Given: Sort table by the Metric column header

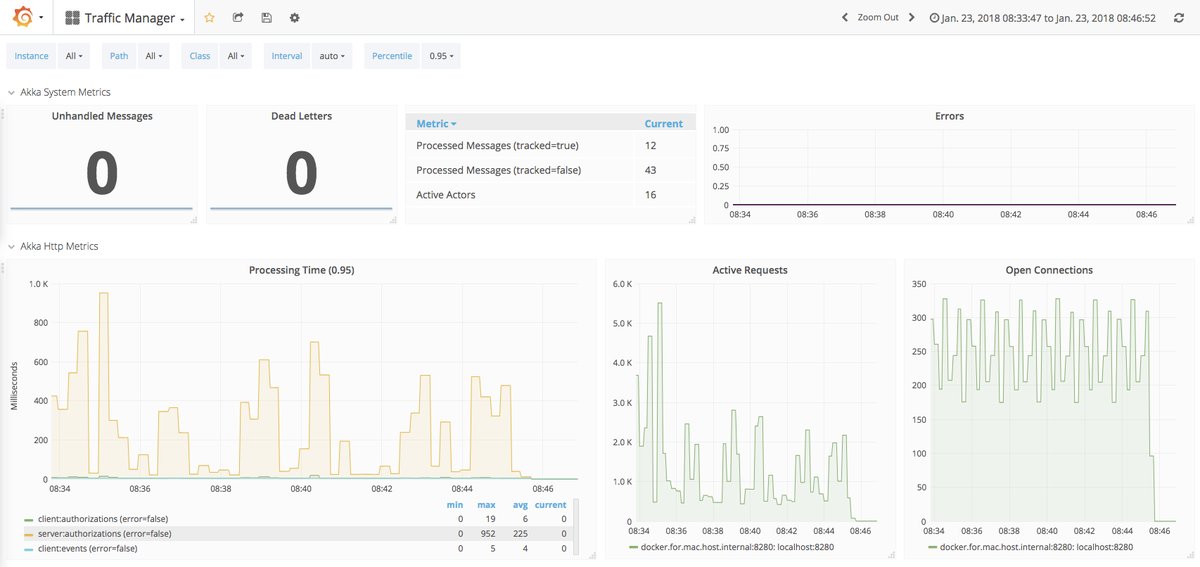Looking at the screenshot, I should click(436, 124).
